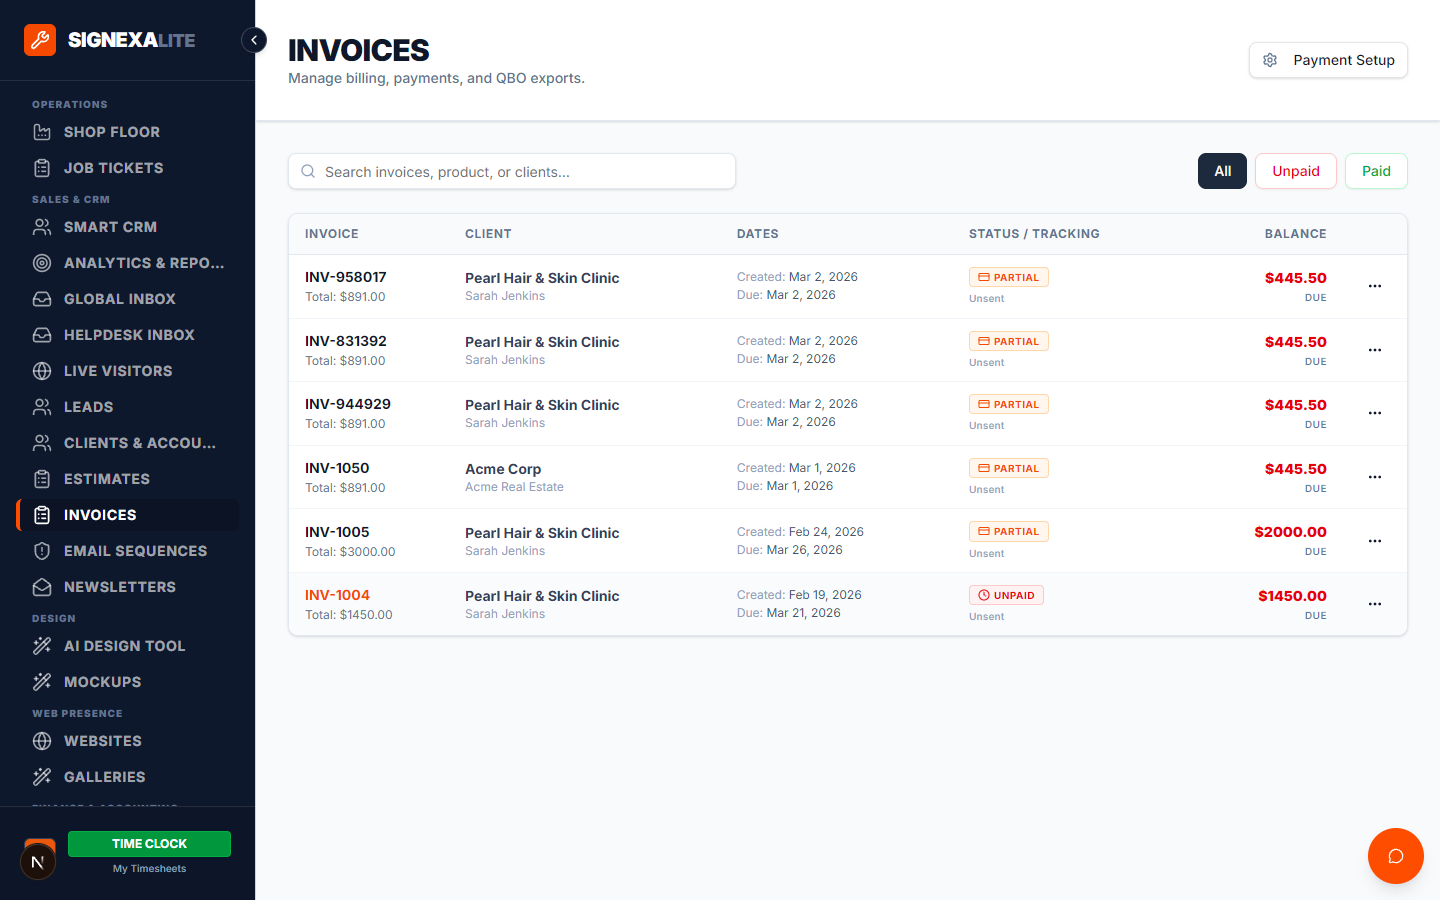Click the Global Inbox tray icon
Screen dimensions: 1440x900
pos(42,299)
